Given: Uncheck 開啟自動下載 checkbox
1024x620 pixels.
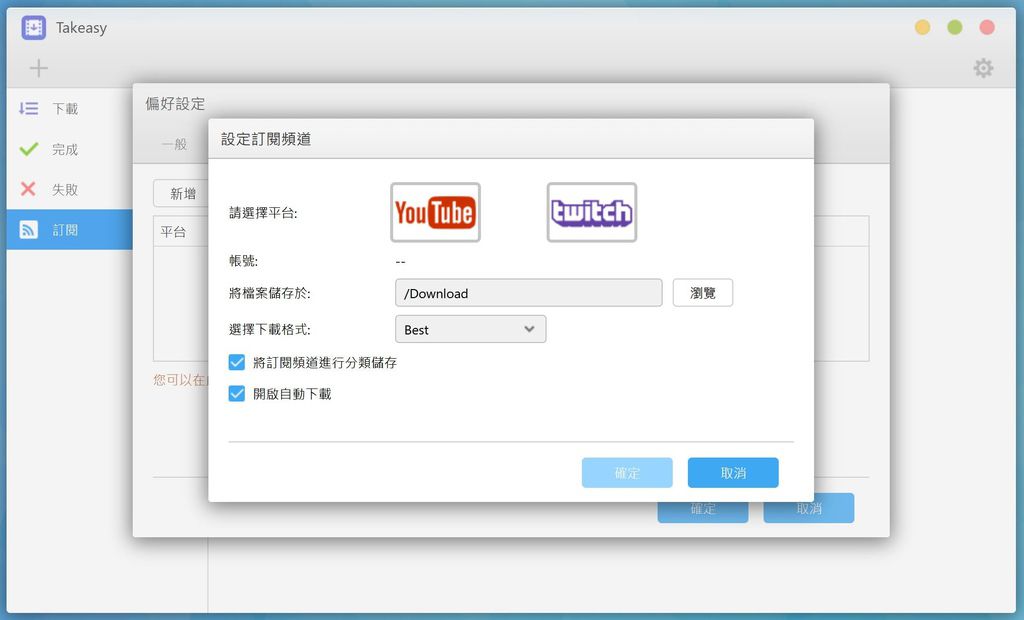Looking at the screenshot, I should click(x=236, y=393).
